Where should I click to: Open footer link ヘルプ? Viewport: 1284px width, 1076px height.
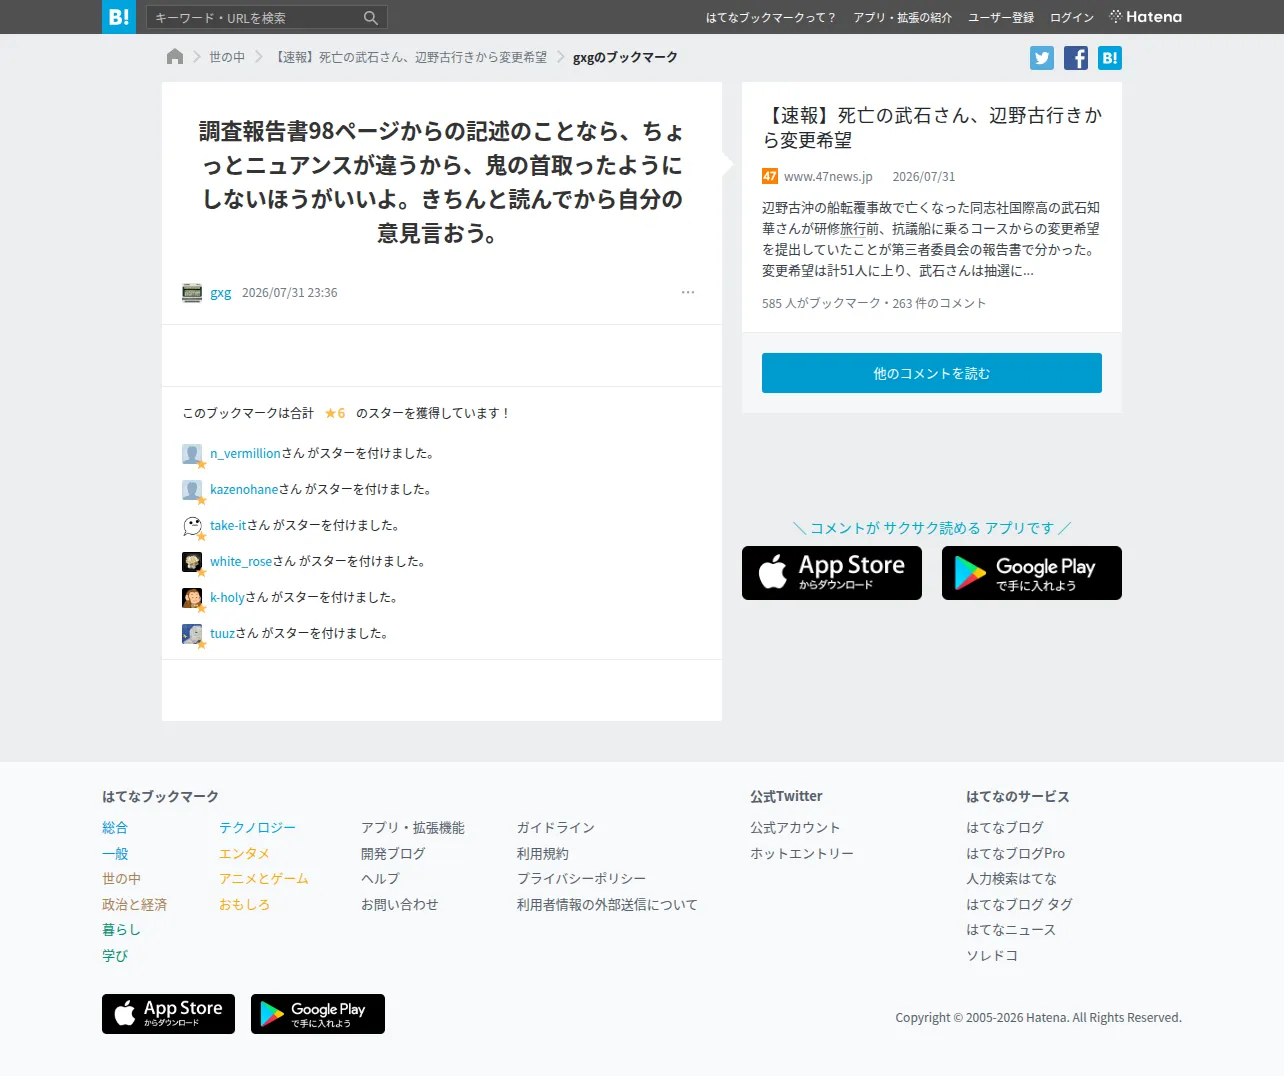pyautogui.click(x=380, y=879)
